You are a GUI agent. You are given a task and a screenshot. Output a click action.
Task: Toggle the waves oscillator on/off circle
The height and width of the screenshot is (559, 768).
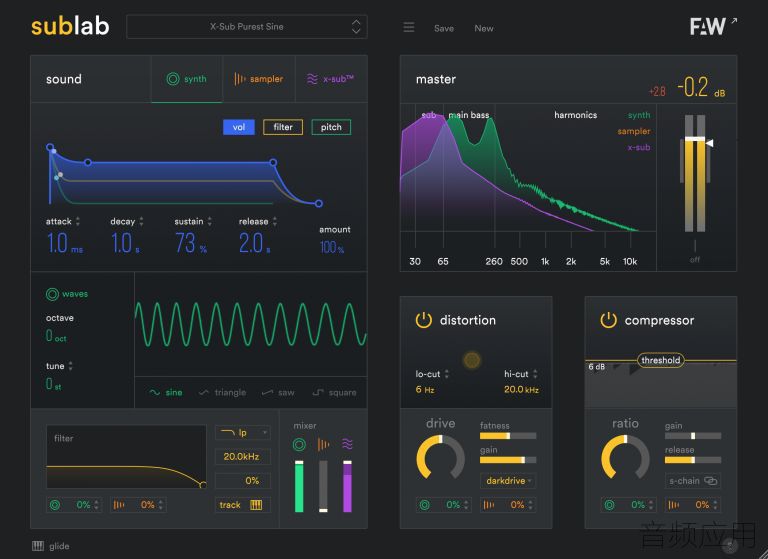pyautogui.click(x=52, y=294)
